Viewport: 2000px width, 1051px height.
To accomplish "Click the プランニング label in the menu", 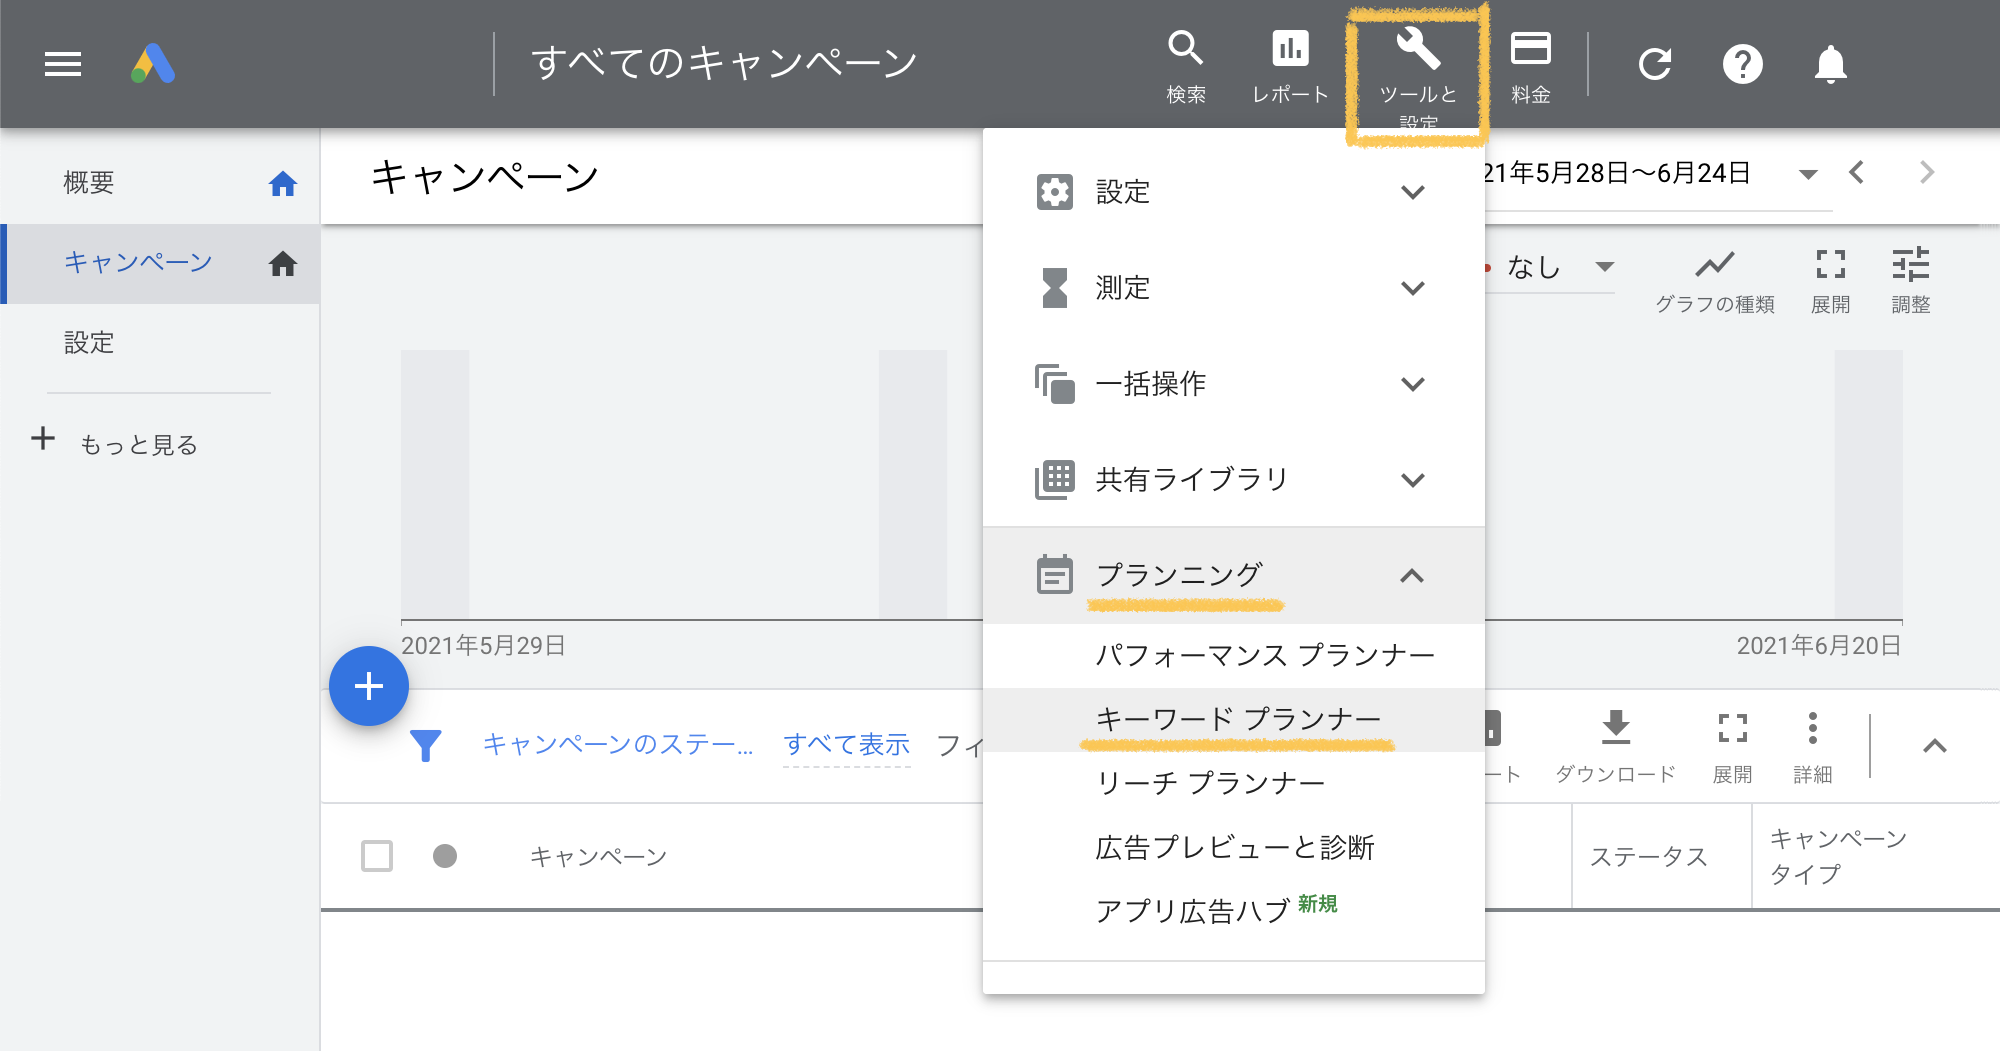I will pyautogui.click(x=1180, y=575).
